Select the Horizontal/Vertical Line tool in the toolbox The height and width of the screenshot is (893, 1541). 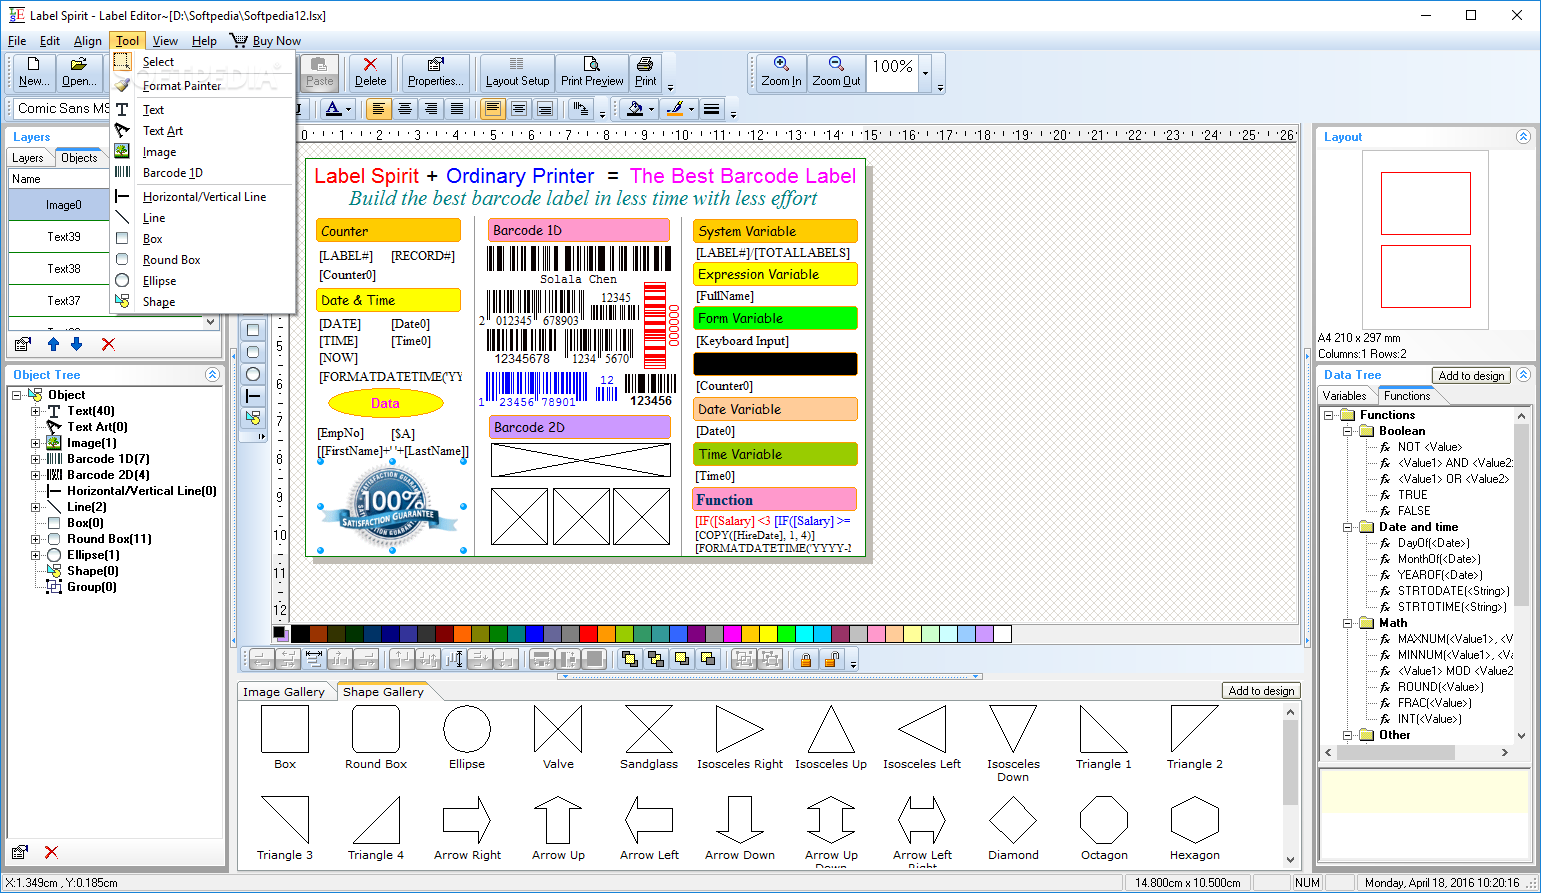pos(253,396)
